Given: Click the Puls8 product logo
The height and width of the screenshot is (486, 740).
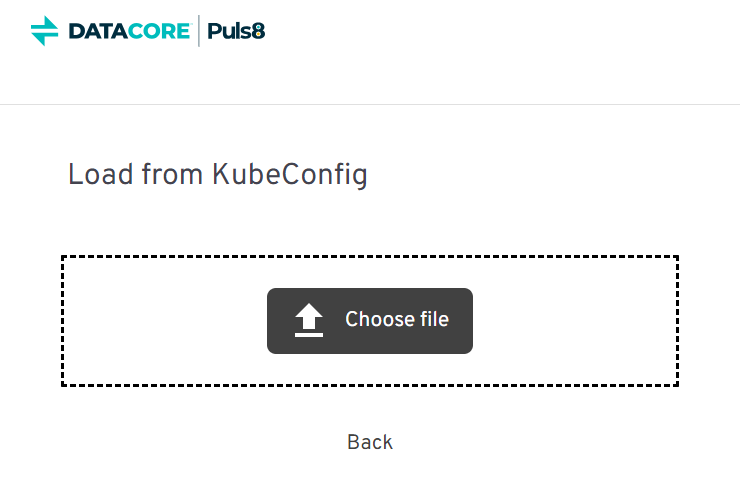Looking at the screenshot, I should [236, 31].
